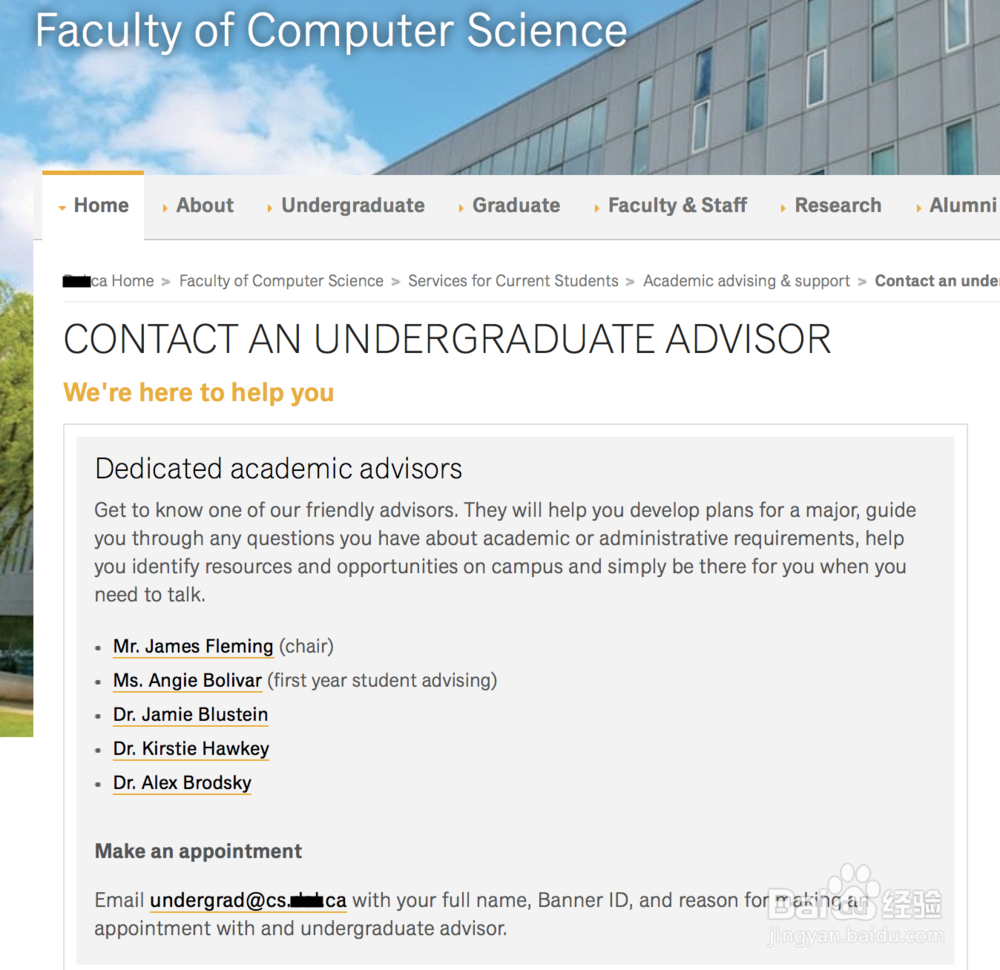1000x970 pixels.
Task: Open Dr. Jamie Blustein advisor link
Action: 191,714
